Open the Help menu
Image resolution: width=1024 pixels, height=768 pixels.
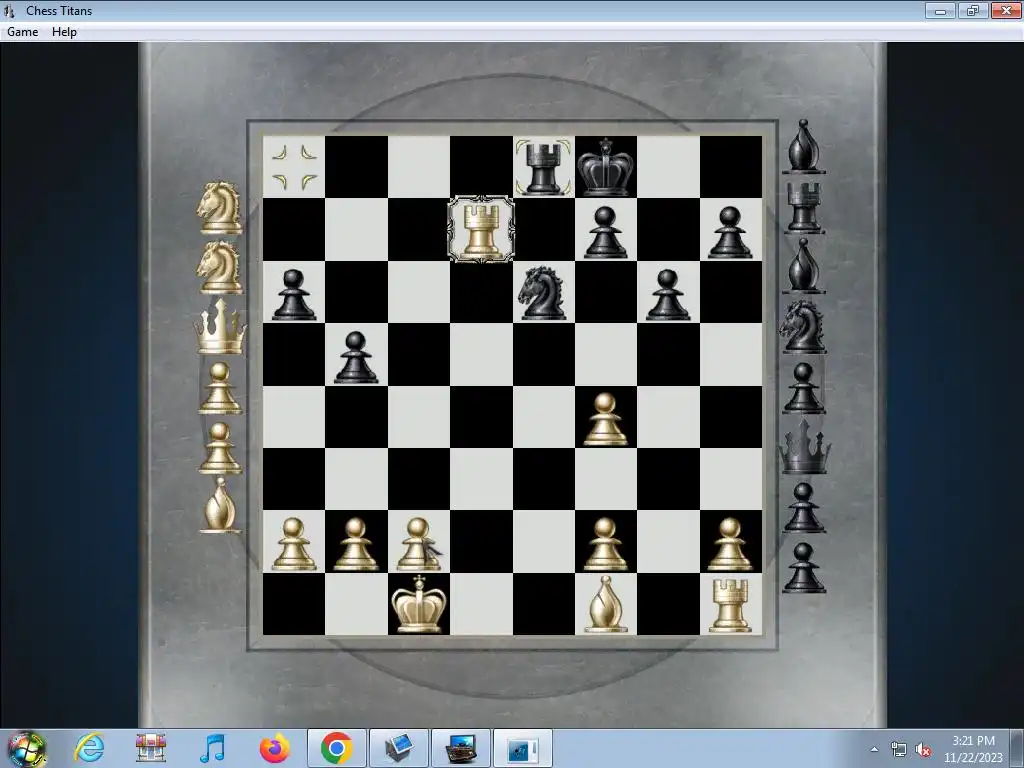point(64,32)
